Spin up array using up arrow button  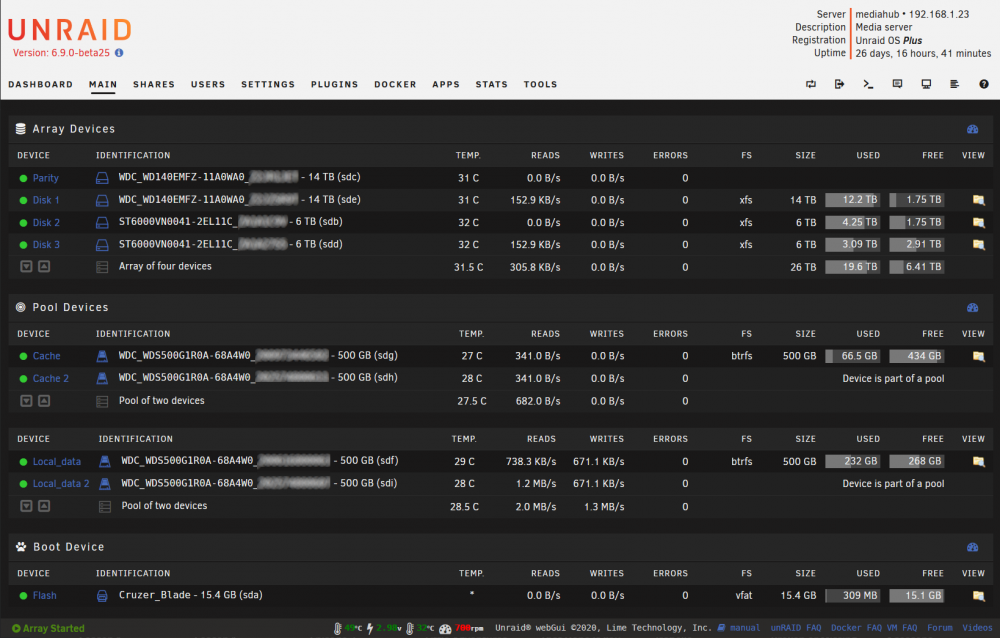coord(44,266)
